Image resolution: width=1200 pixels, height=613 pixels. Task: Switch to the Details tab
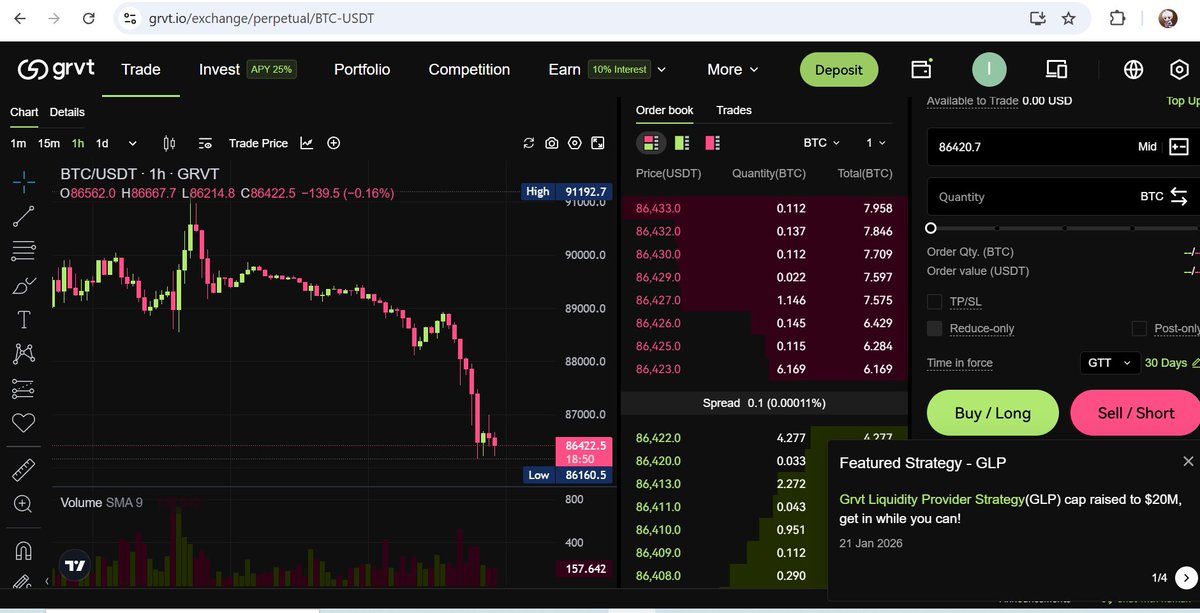(x=67, y=112)
